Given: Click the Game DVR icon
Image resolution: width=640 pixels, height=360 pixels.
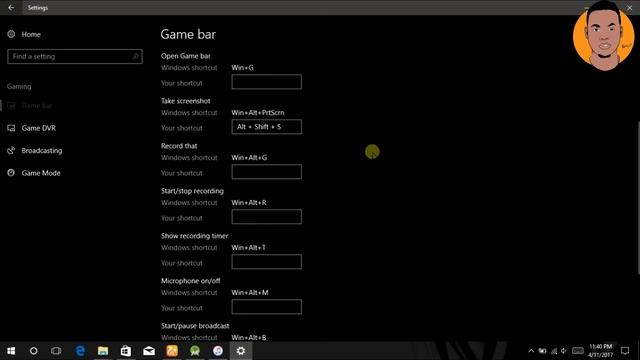Looking at the screenshot, I should (x=11, y=128).
